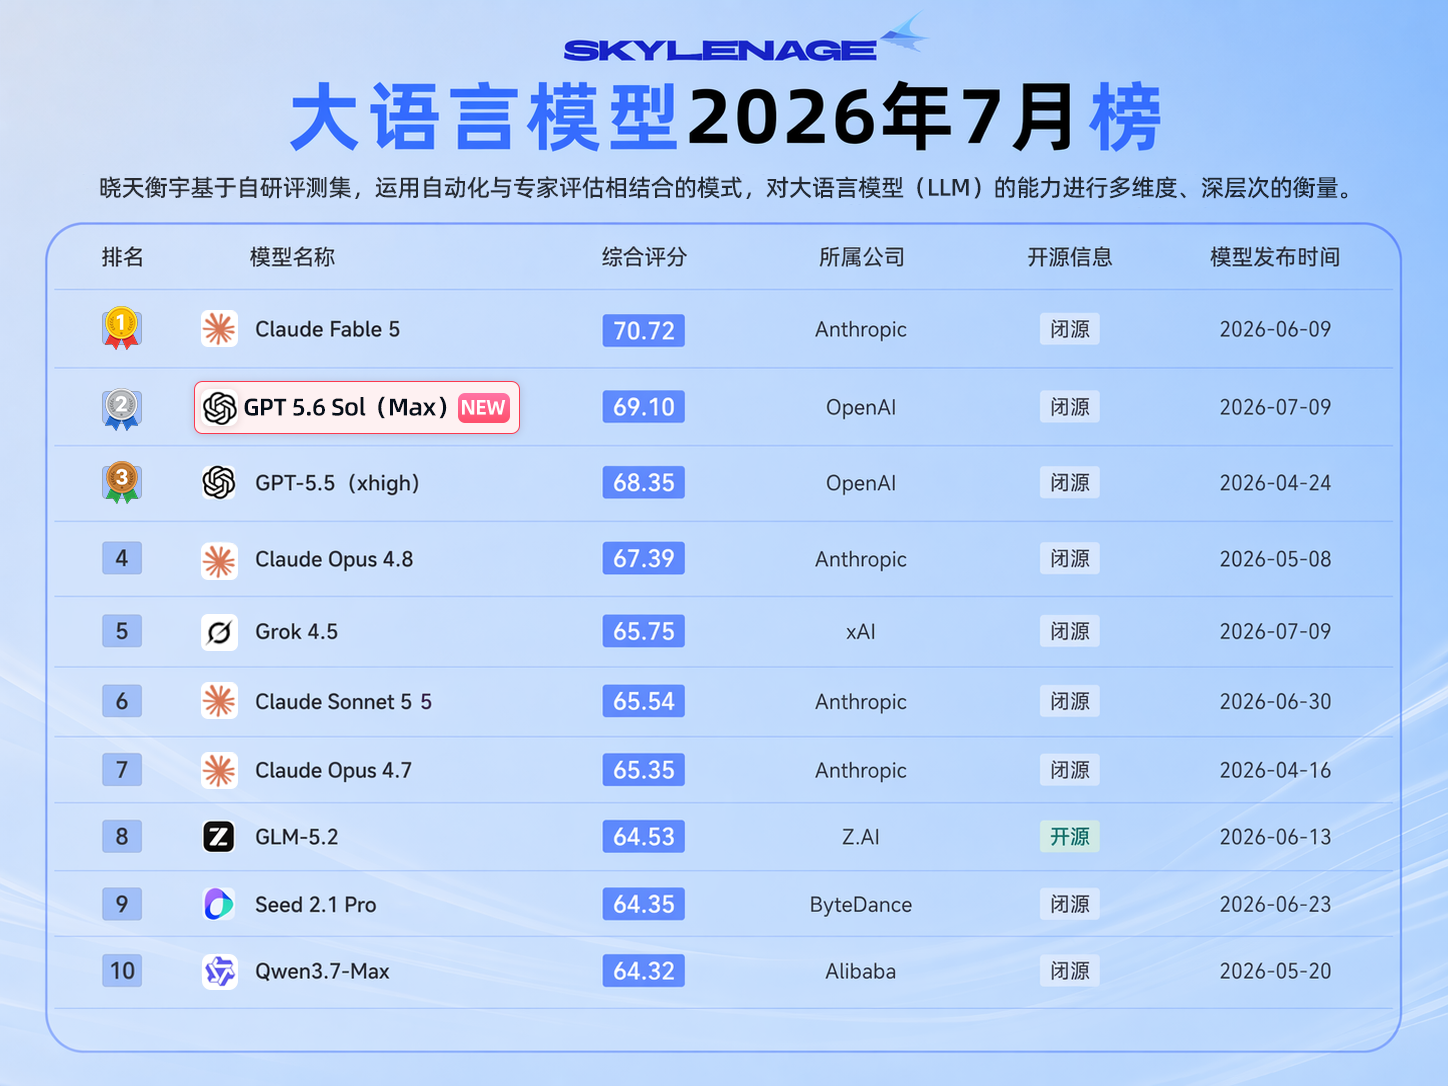Click the gold medal for rank 1
1448x1086 pixels.
(121, 328)
